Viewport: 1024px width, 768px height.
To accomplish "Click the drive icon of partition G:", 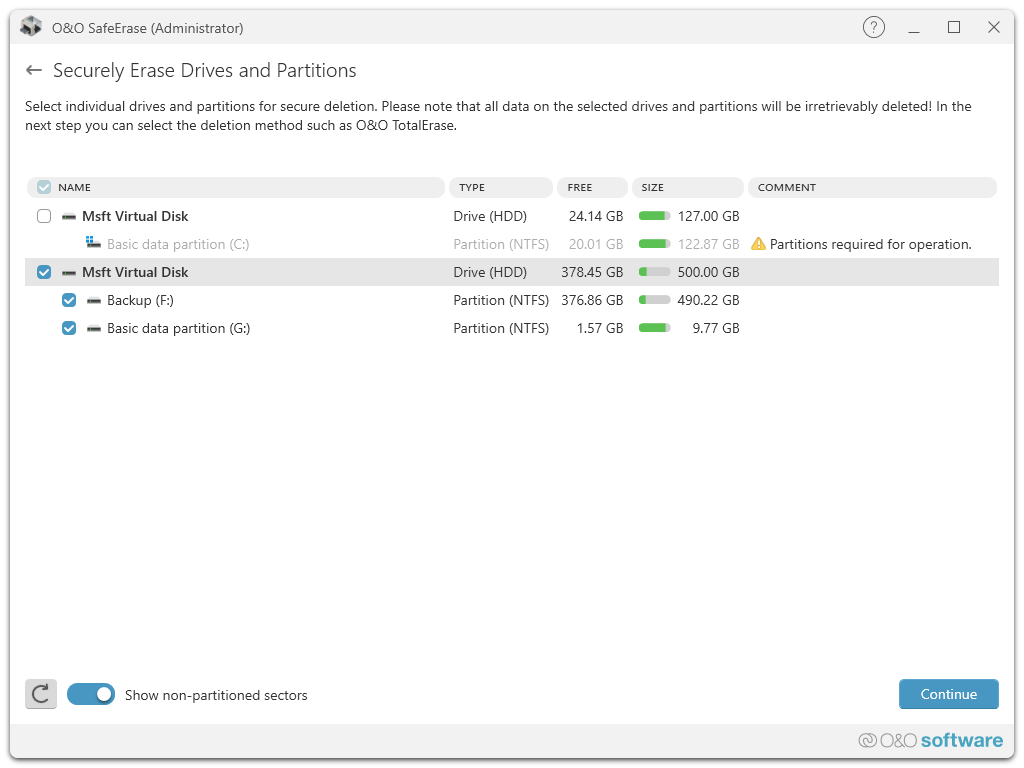I will pyautogui.click(x=94, y=328).
